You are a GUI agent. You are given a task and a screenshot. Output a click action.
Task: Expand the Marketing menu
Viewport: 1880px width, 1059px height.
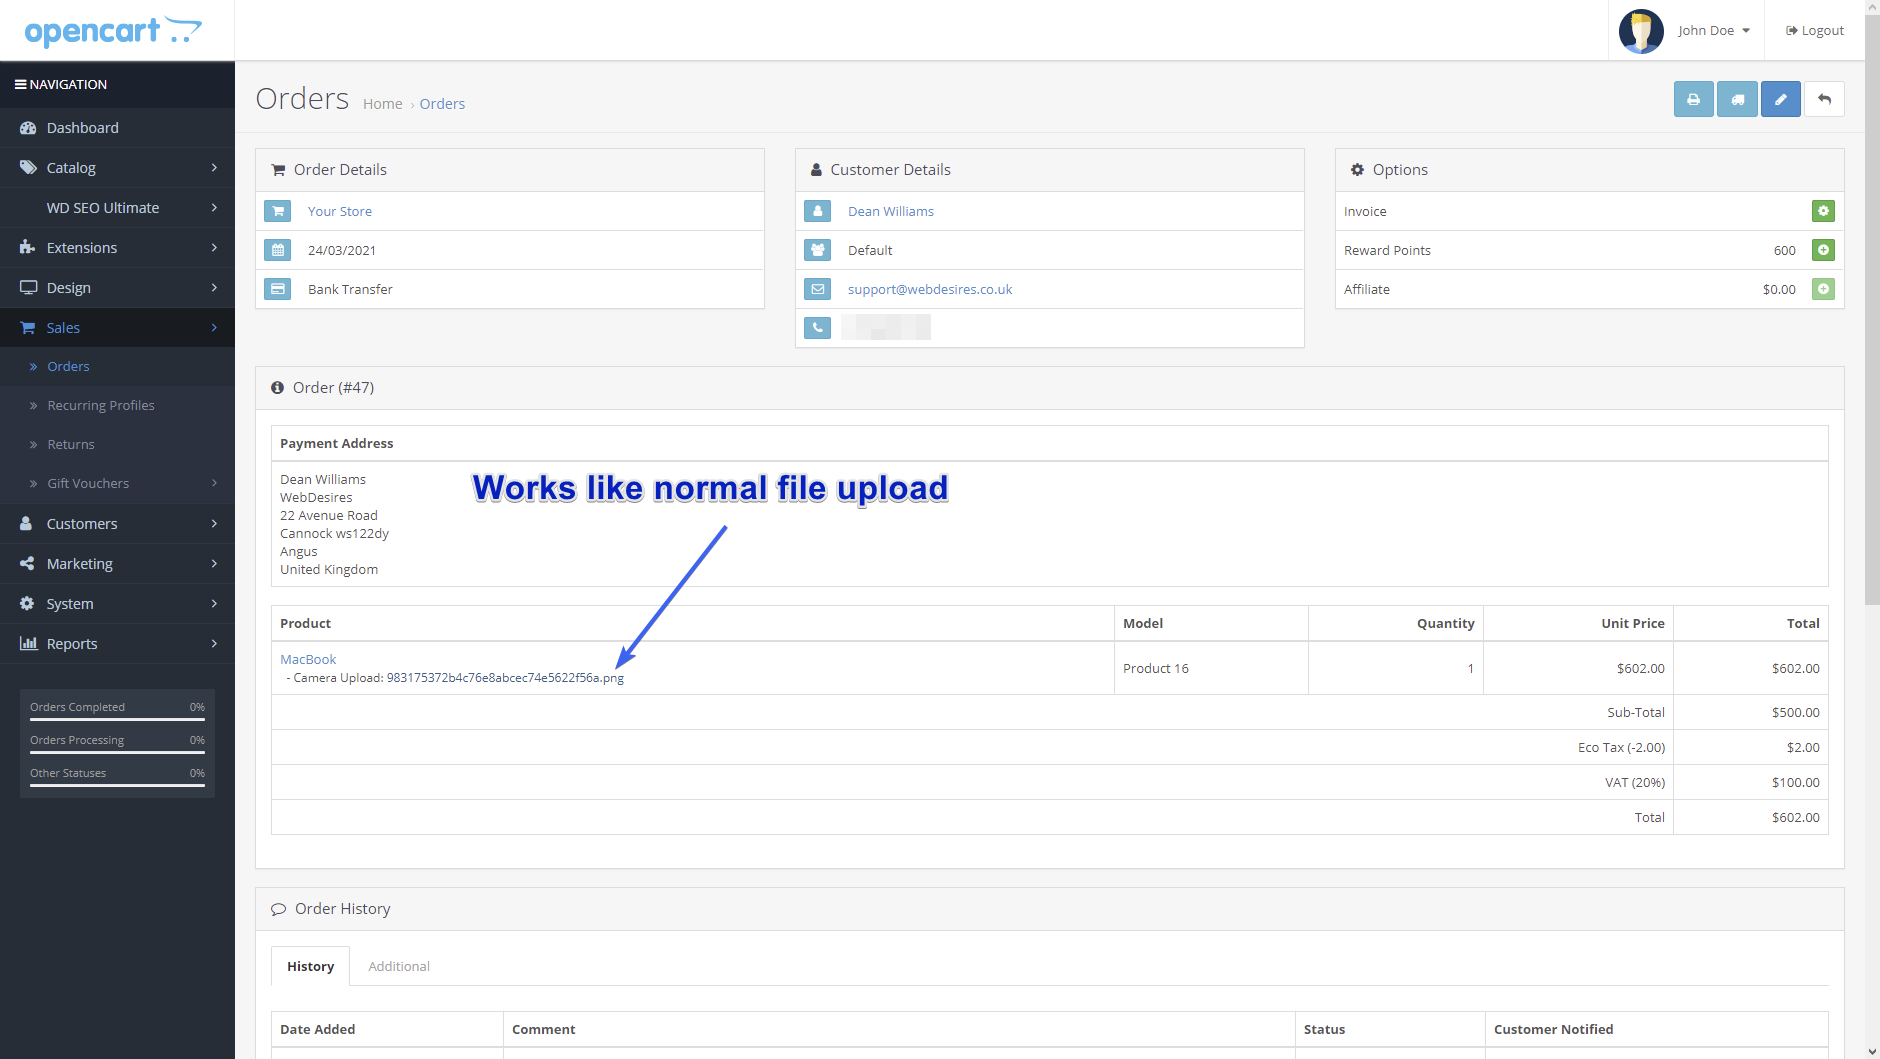(x=117, y=564)
